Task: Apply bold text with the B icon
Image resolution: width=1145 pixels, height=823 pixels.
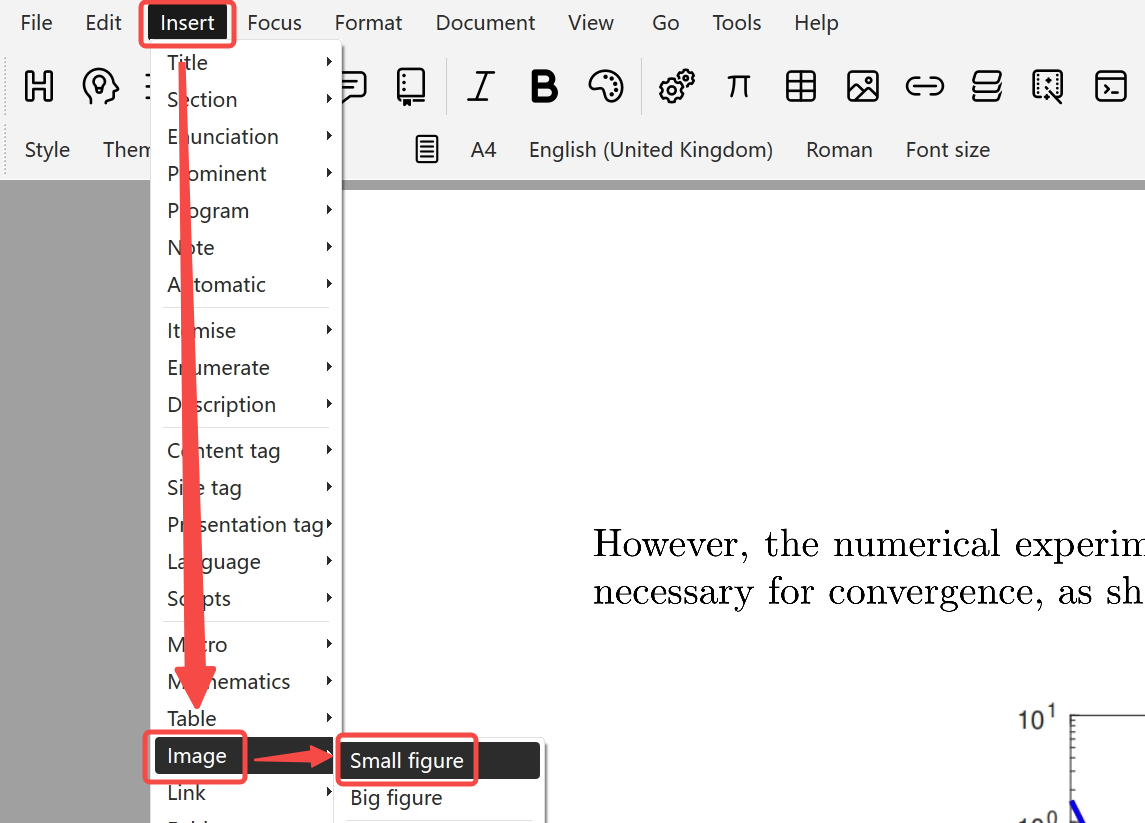Action: 544,86
